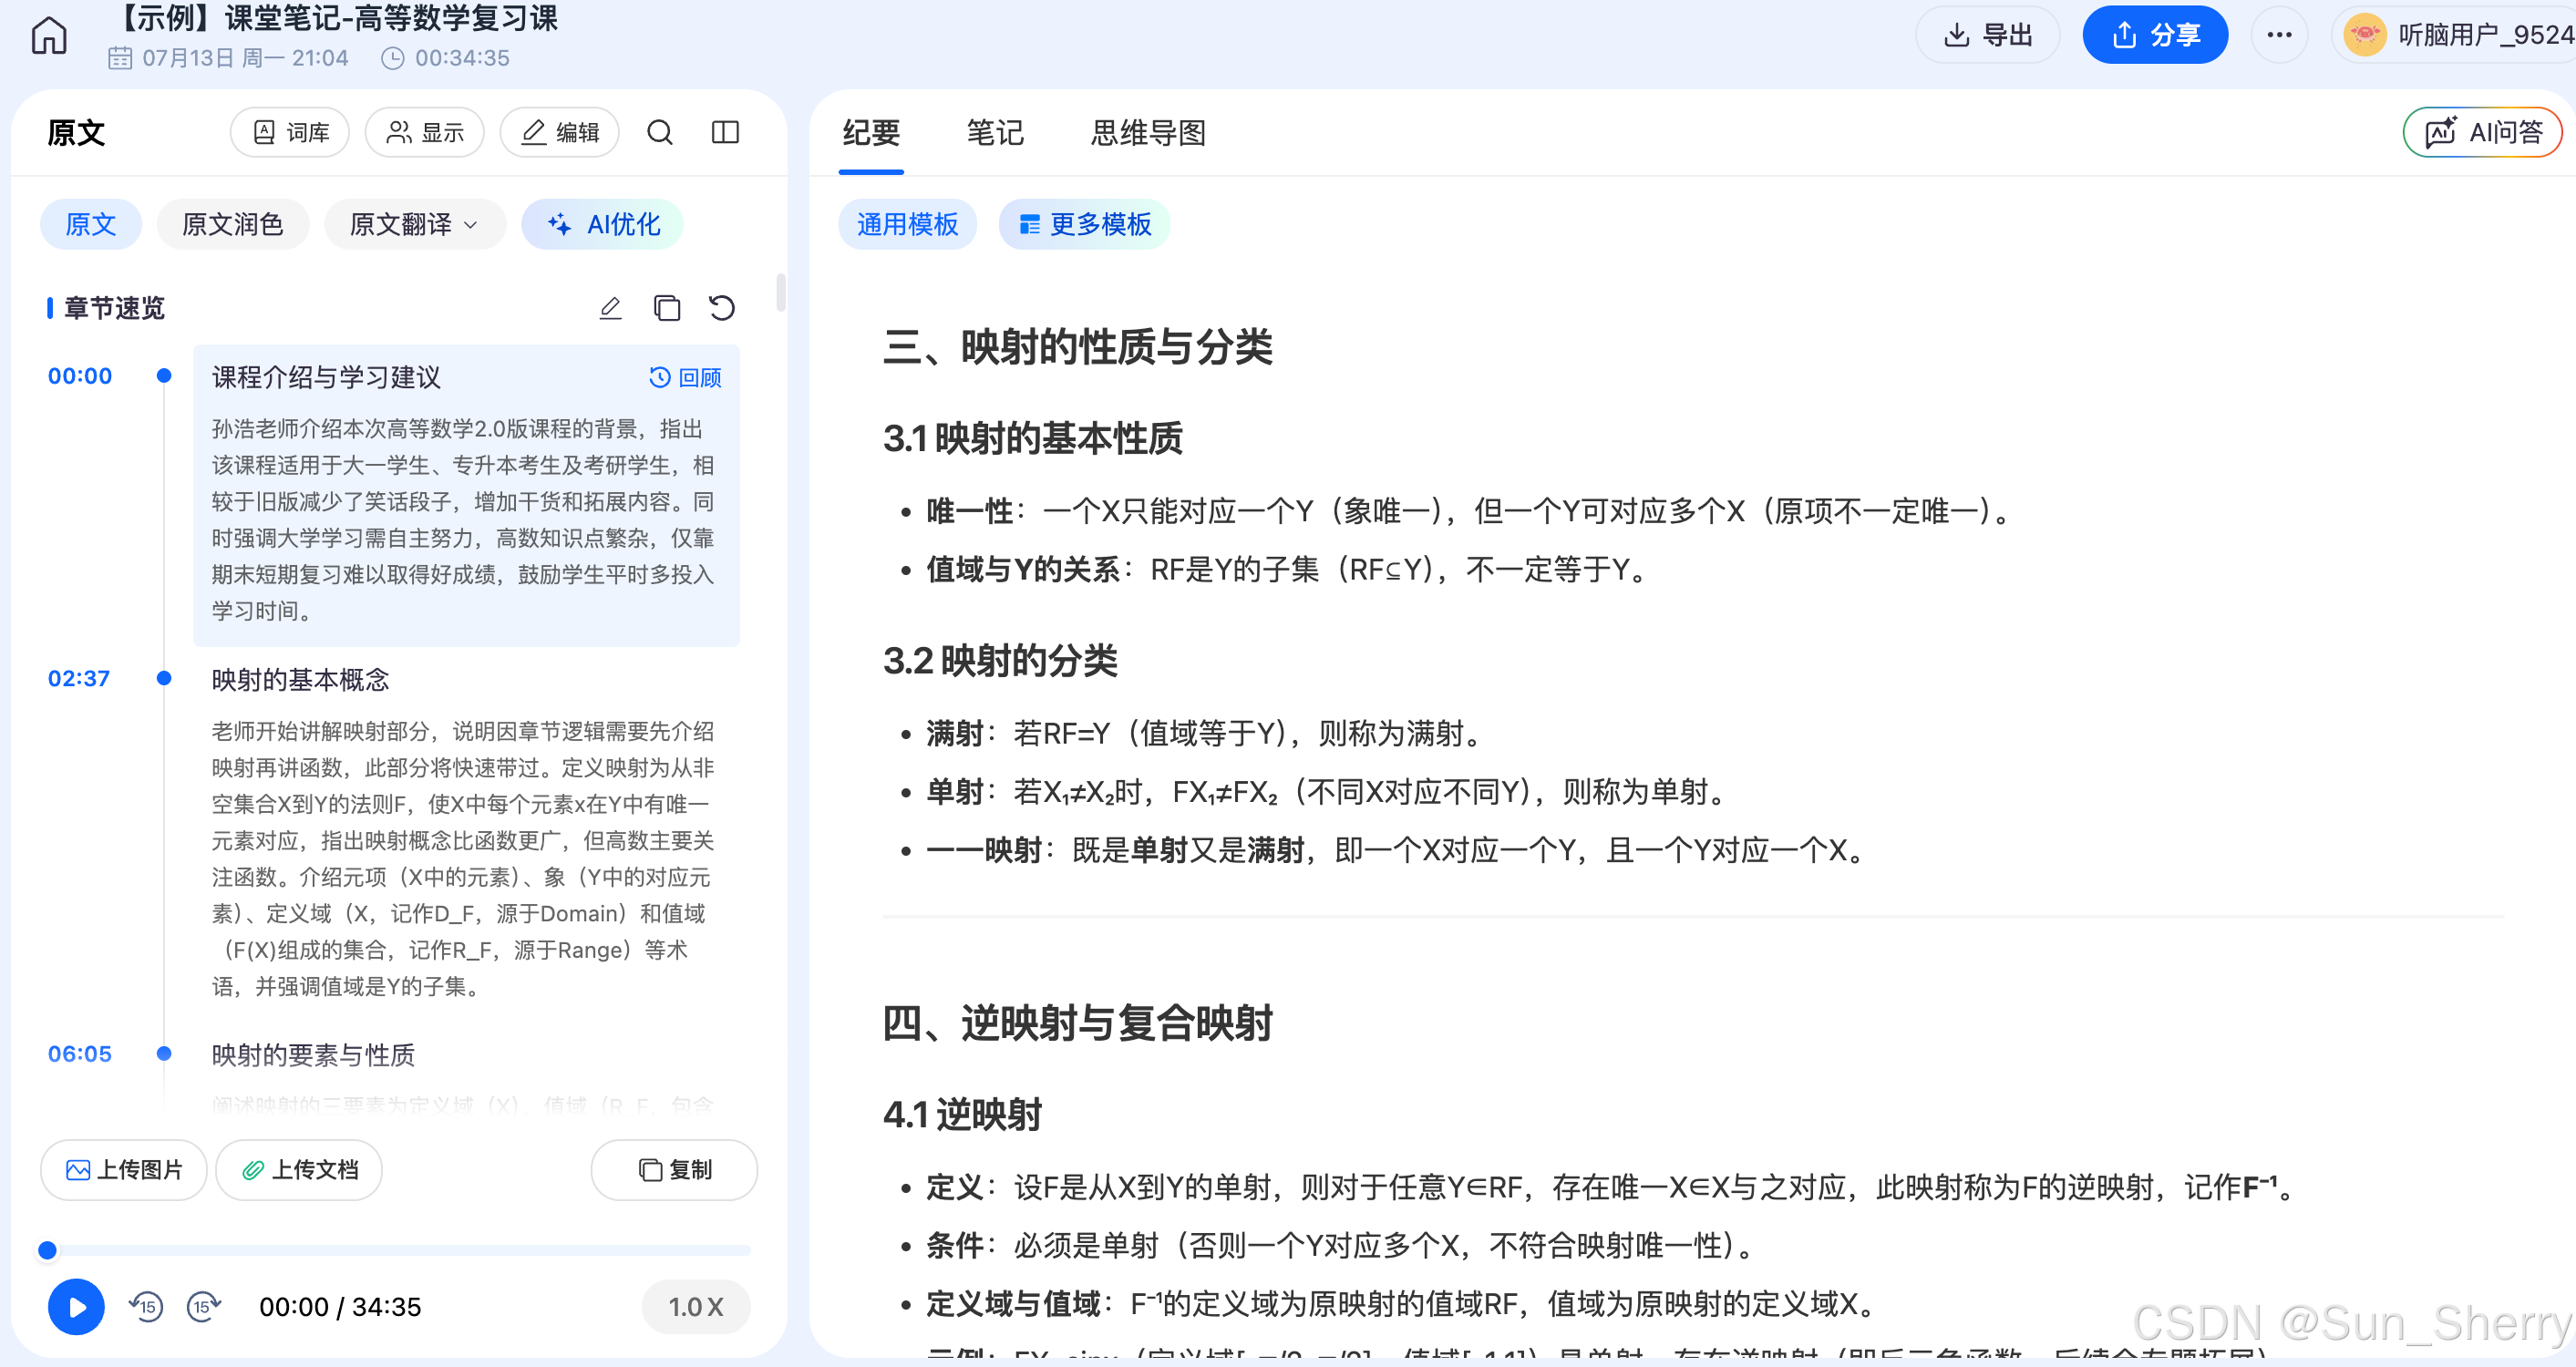This screenshot has height=1367, width=2576.
Task: Choose the 通用模板 template
Action: [908, 224]
